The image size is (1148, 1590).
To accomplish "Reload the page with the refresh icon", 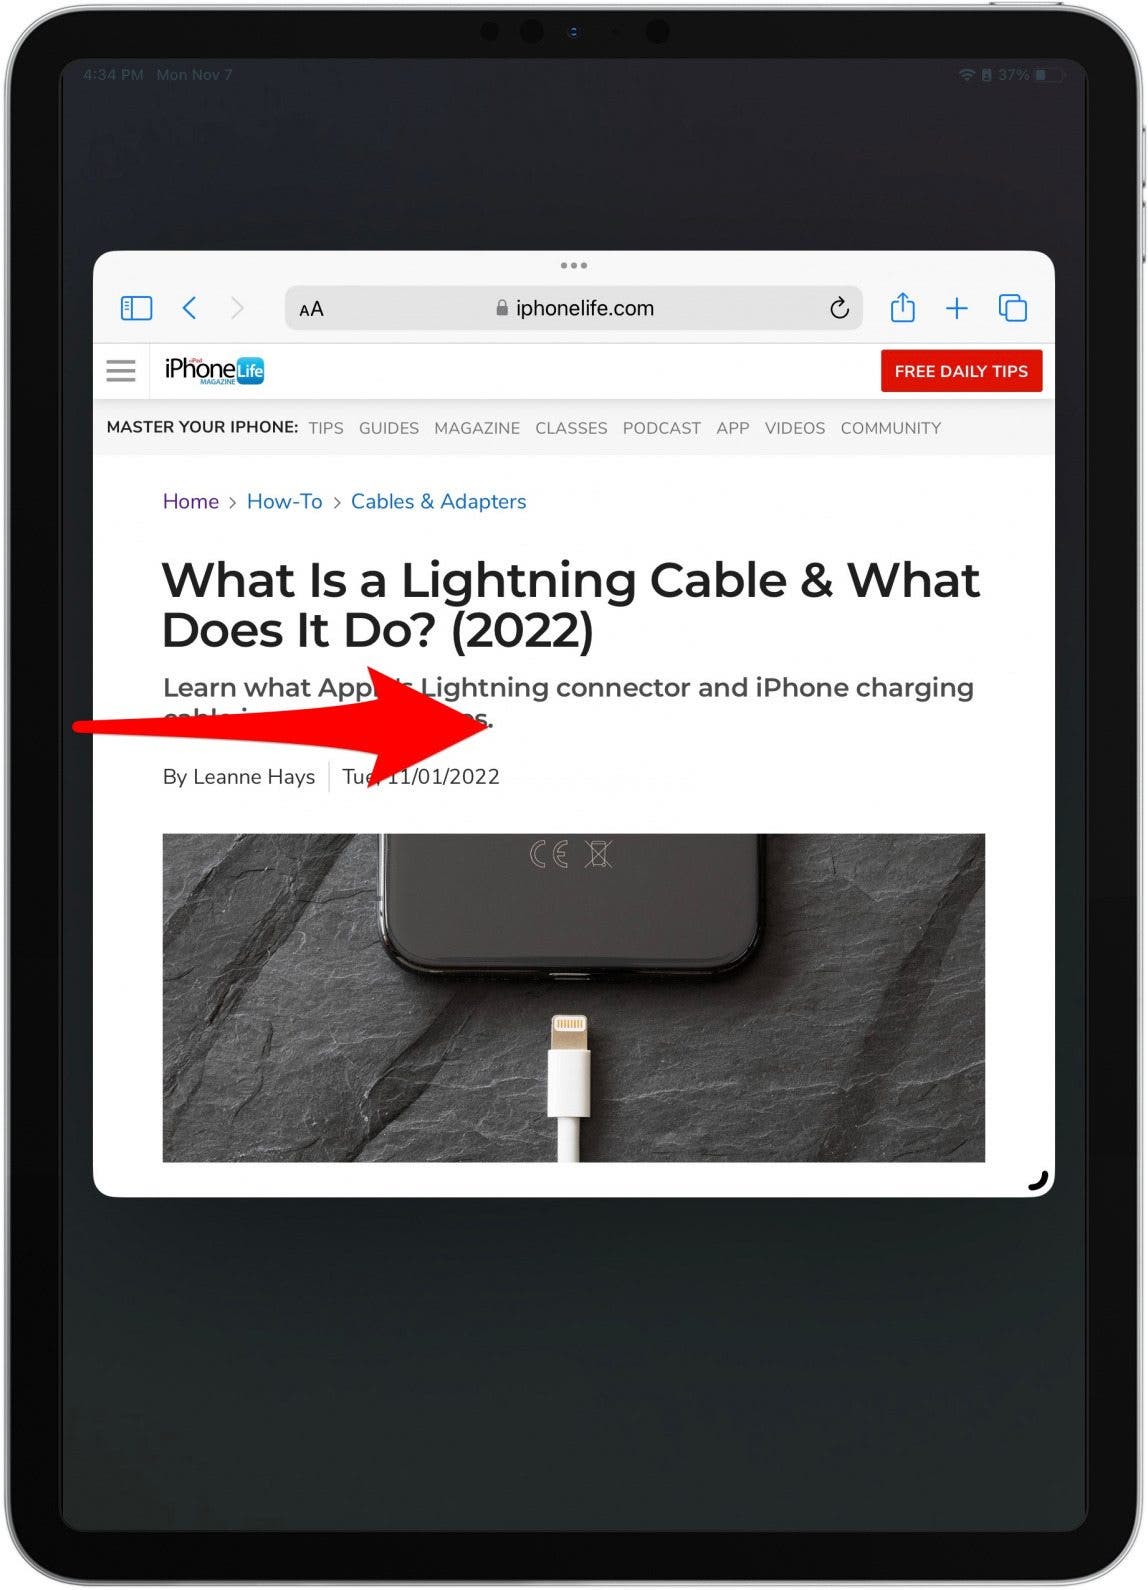I will [839, 308].
